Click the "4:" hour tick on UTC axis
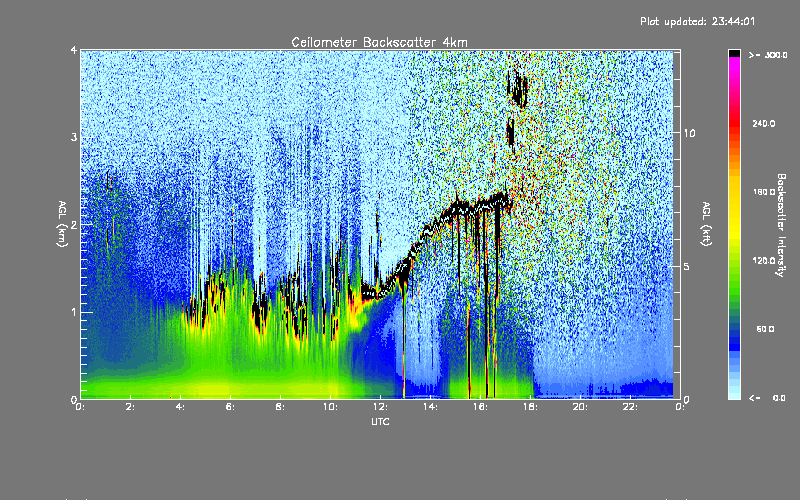Viewport: 800px width, 500px height. [181, 407]
